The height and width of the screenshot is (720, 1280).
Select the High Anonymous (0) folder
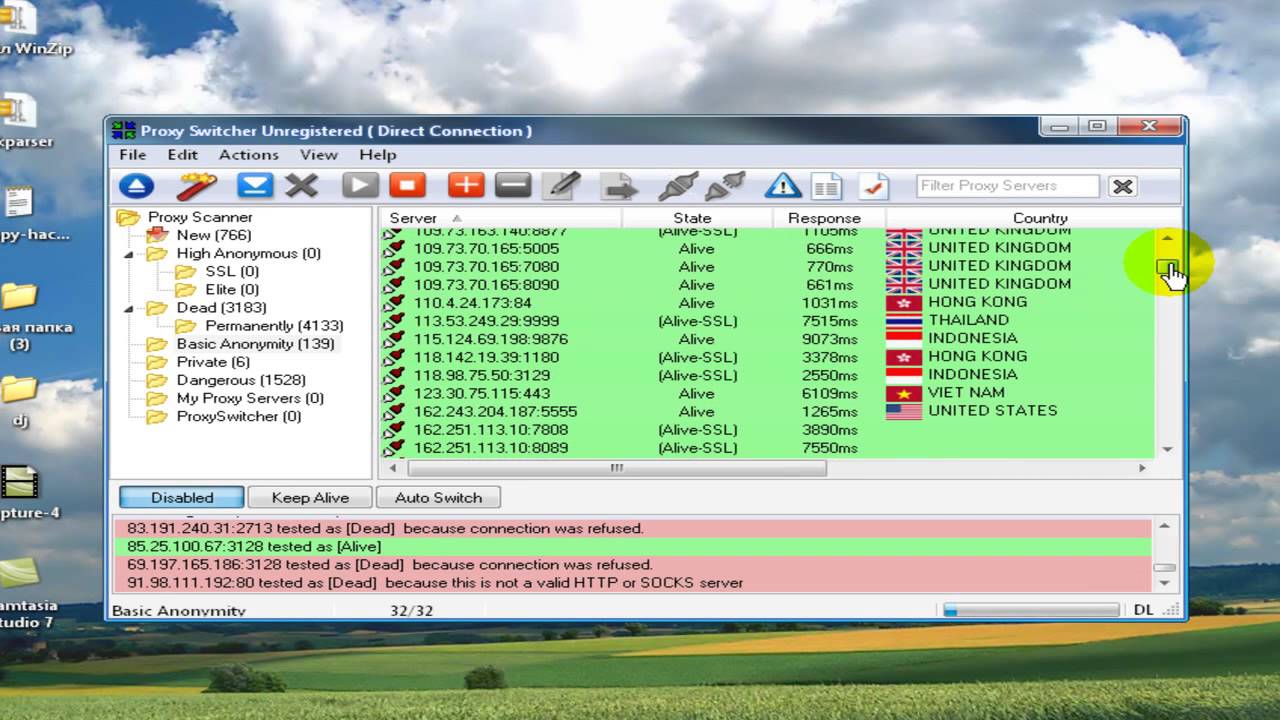tap(249, 254)
